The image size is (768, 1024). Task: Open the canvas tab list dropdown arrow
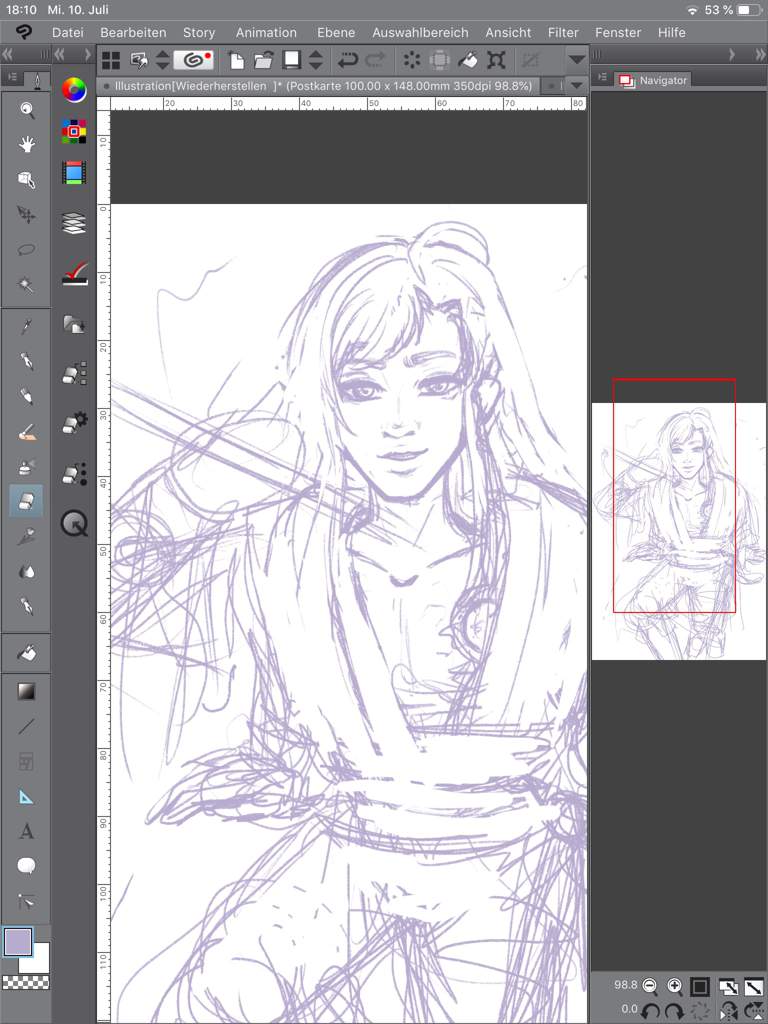(x=576, y=86)
